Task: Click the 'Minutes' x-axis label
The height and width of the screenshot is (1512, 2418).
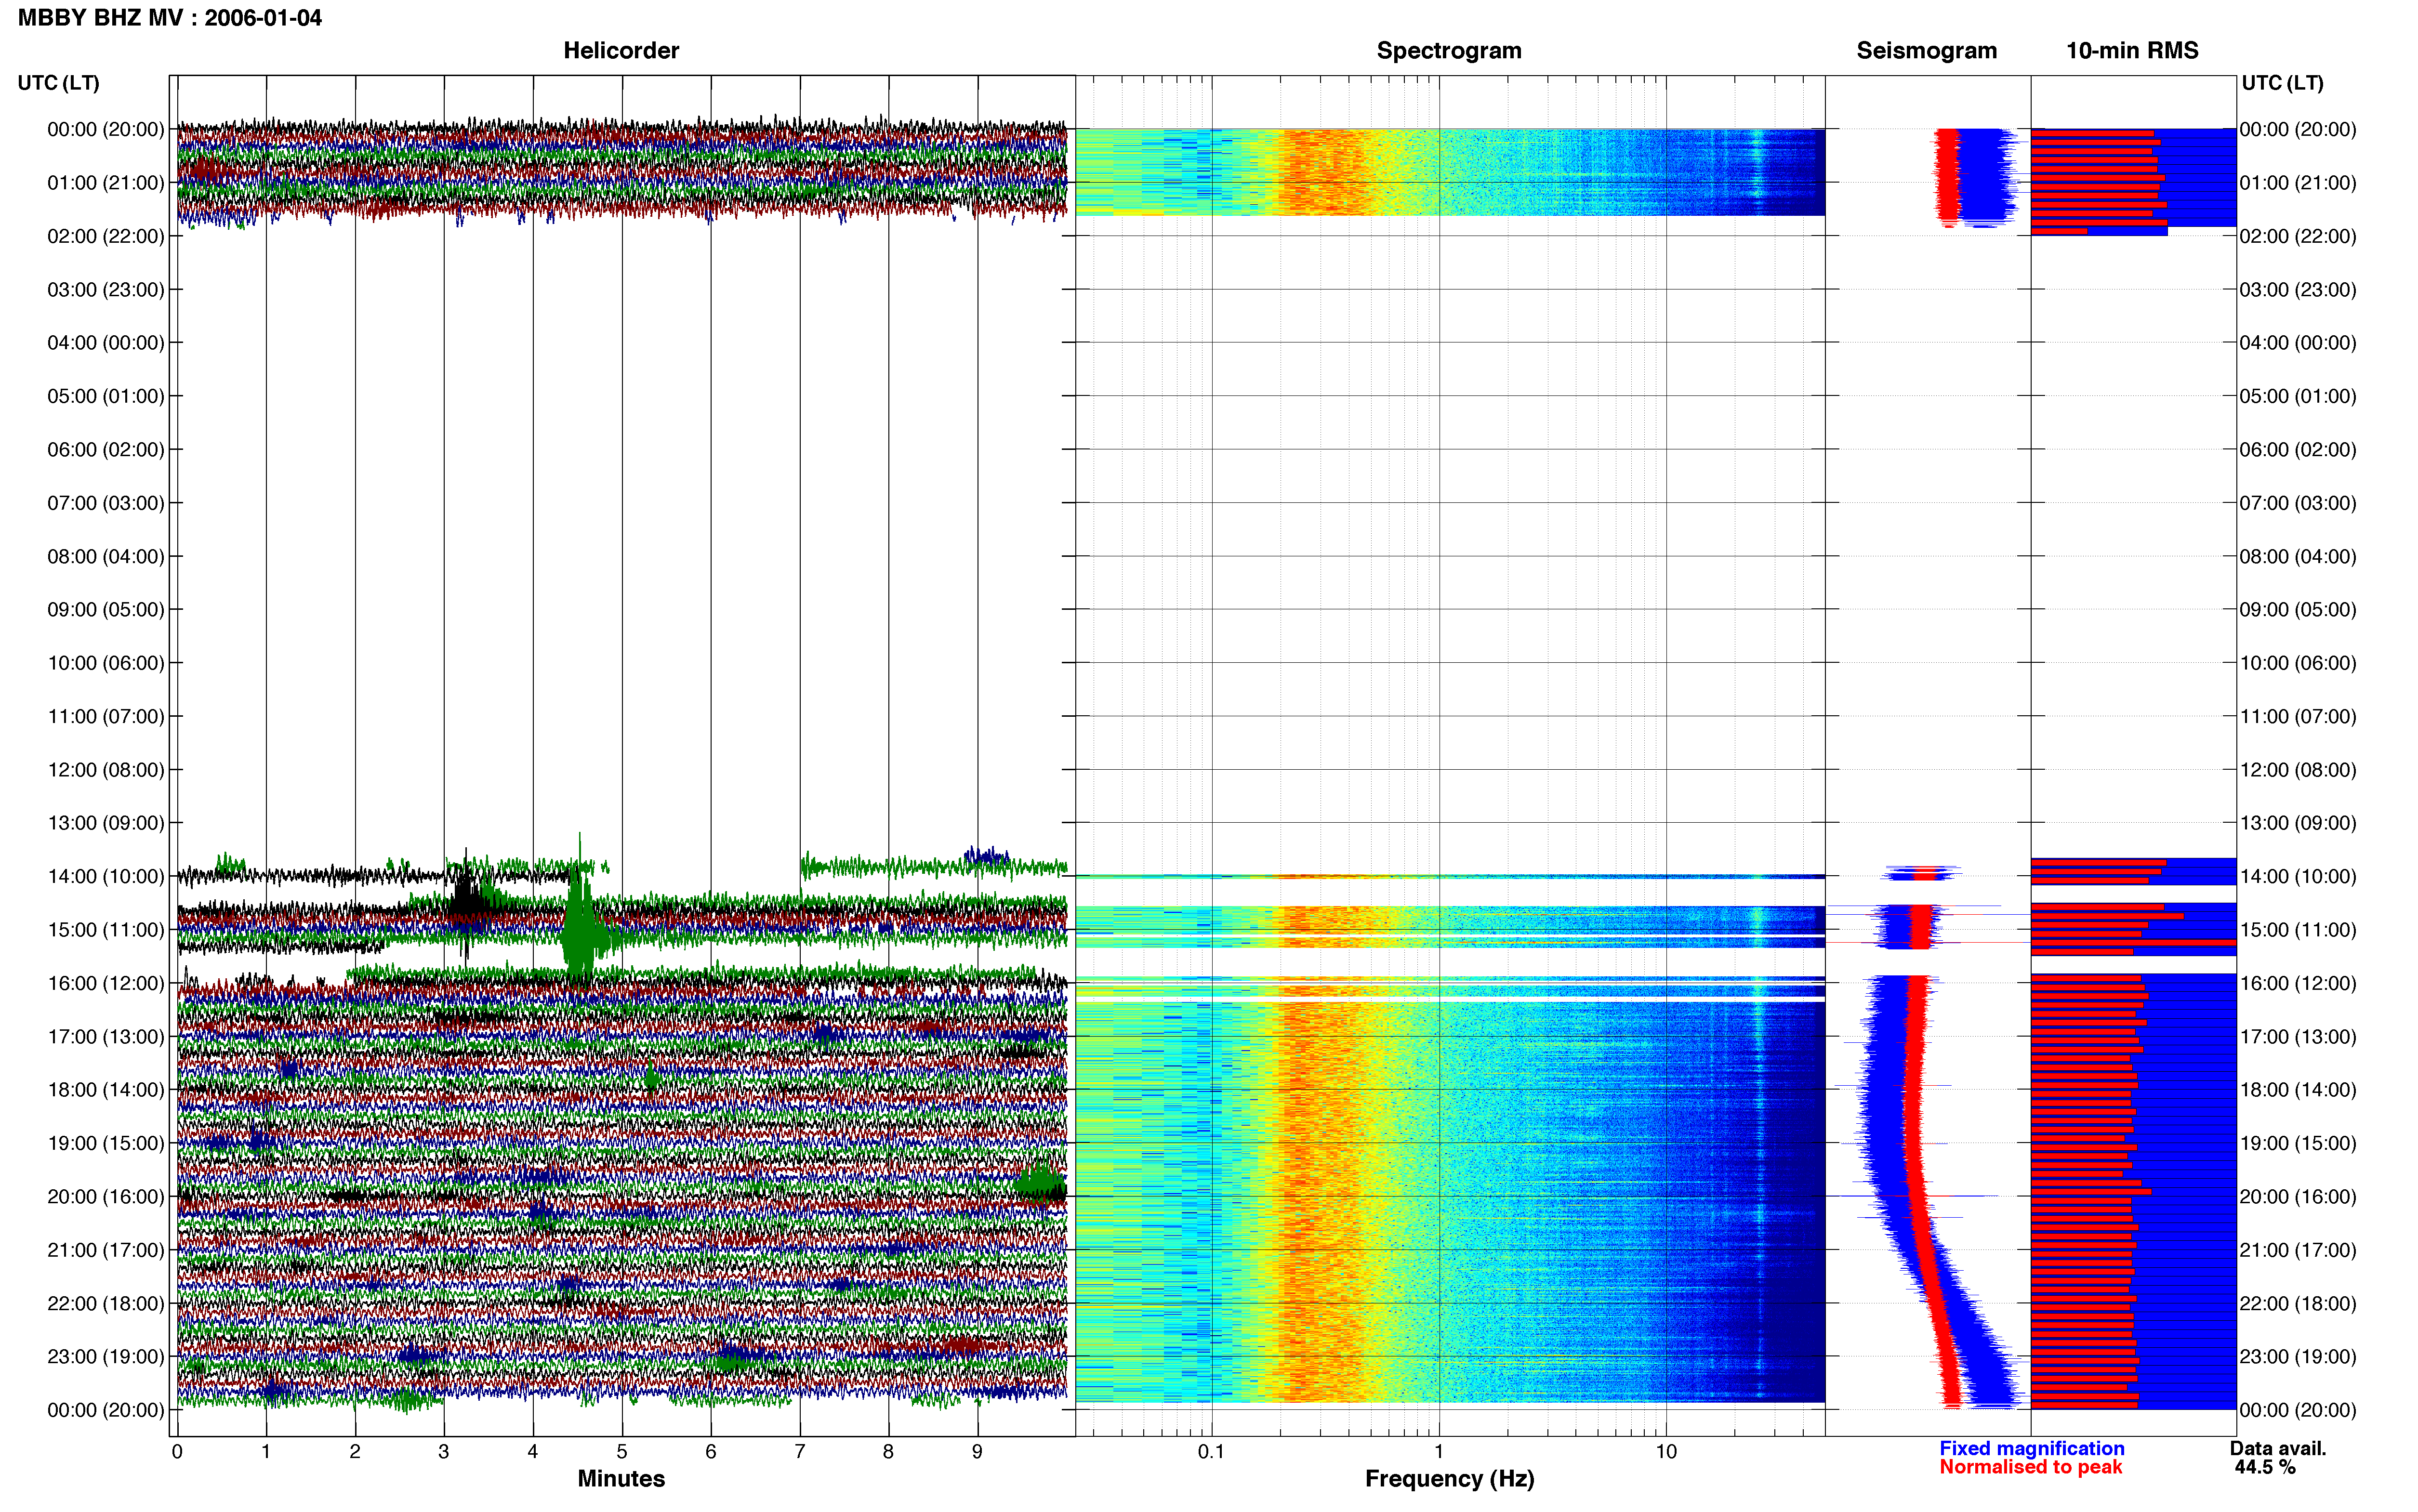Action: [x=621, y=1479]
